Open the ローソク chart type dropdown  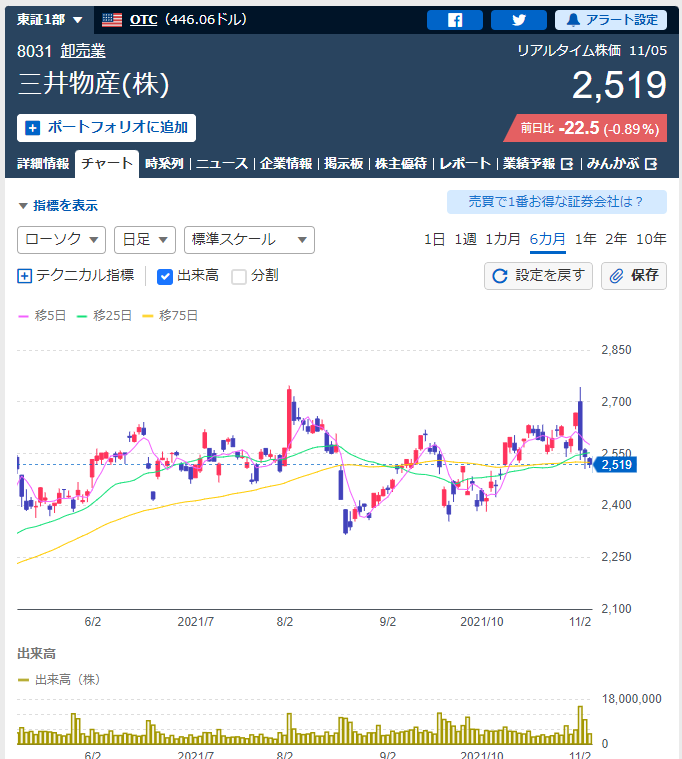click(x=61, y=240)
